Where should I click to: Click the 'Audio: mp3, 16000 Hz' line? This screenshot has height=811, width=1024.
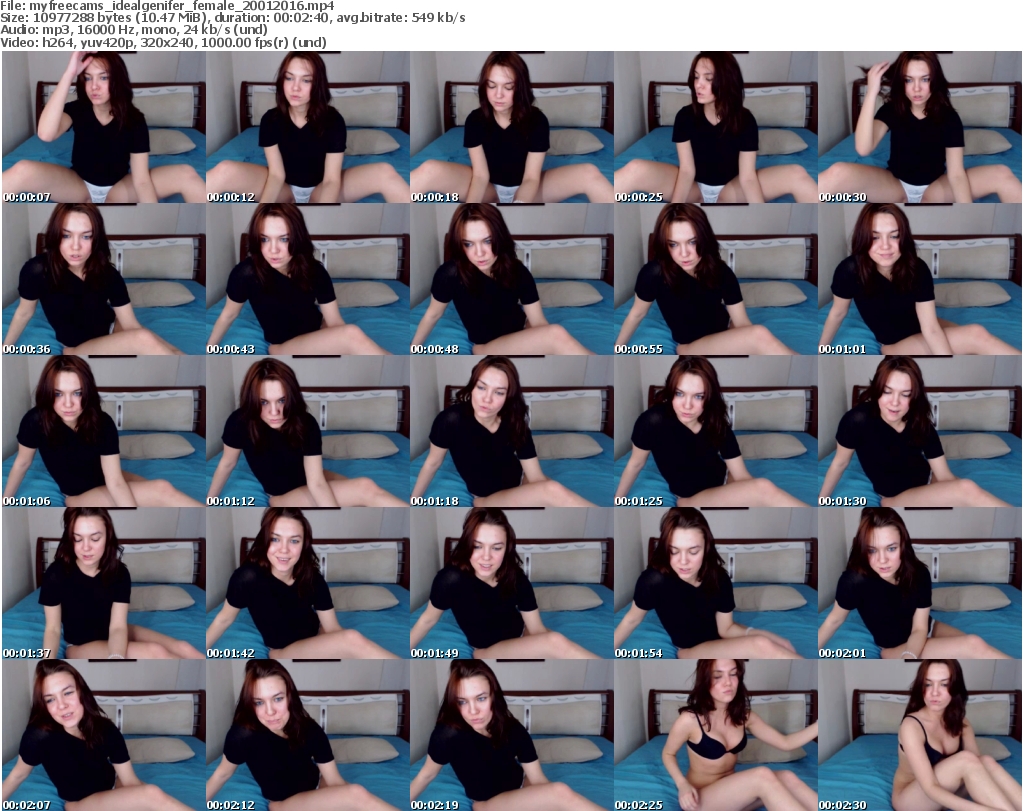[x=134, y=30]
